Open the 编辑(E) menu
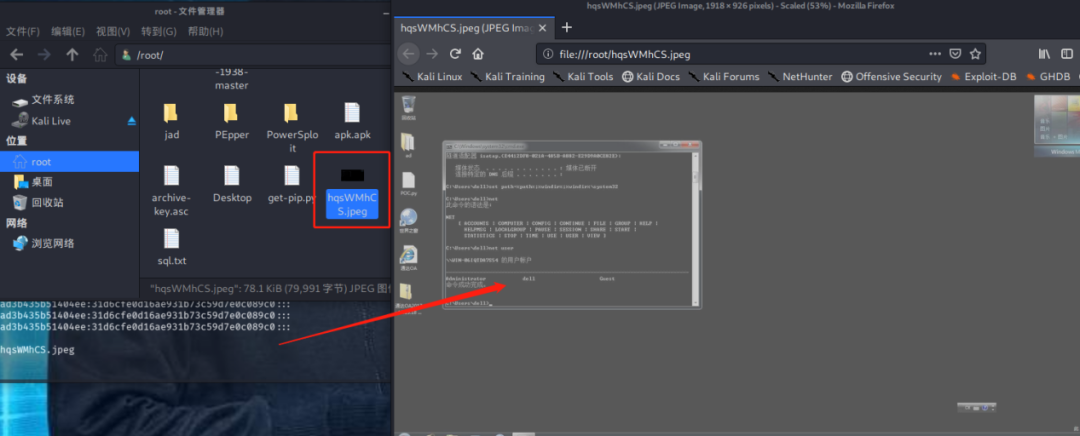Screen dimensions: 1080x436 68,32
